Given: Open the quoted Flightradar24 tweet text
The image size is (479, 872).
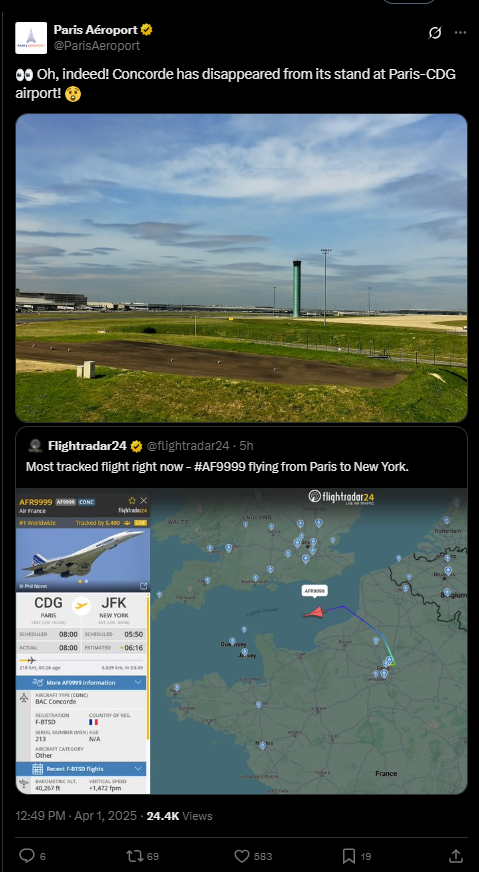Looking at the screenshot, I should point(218,467).
